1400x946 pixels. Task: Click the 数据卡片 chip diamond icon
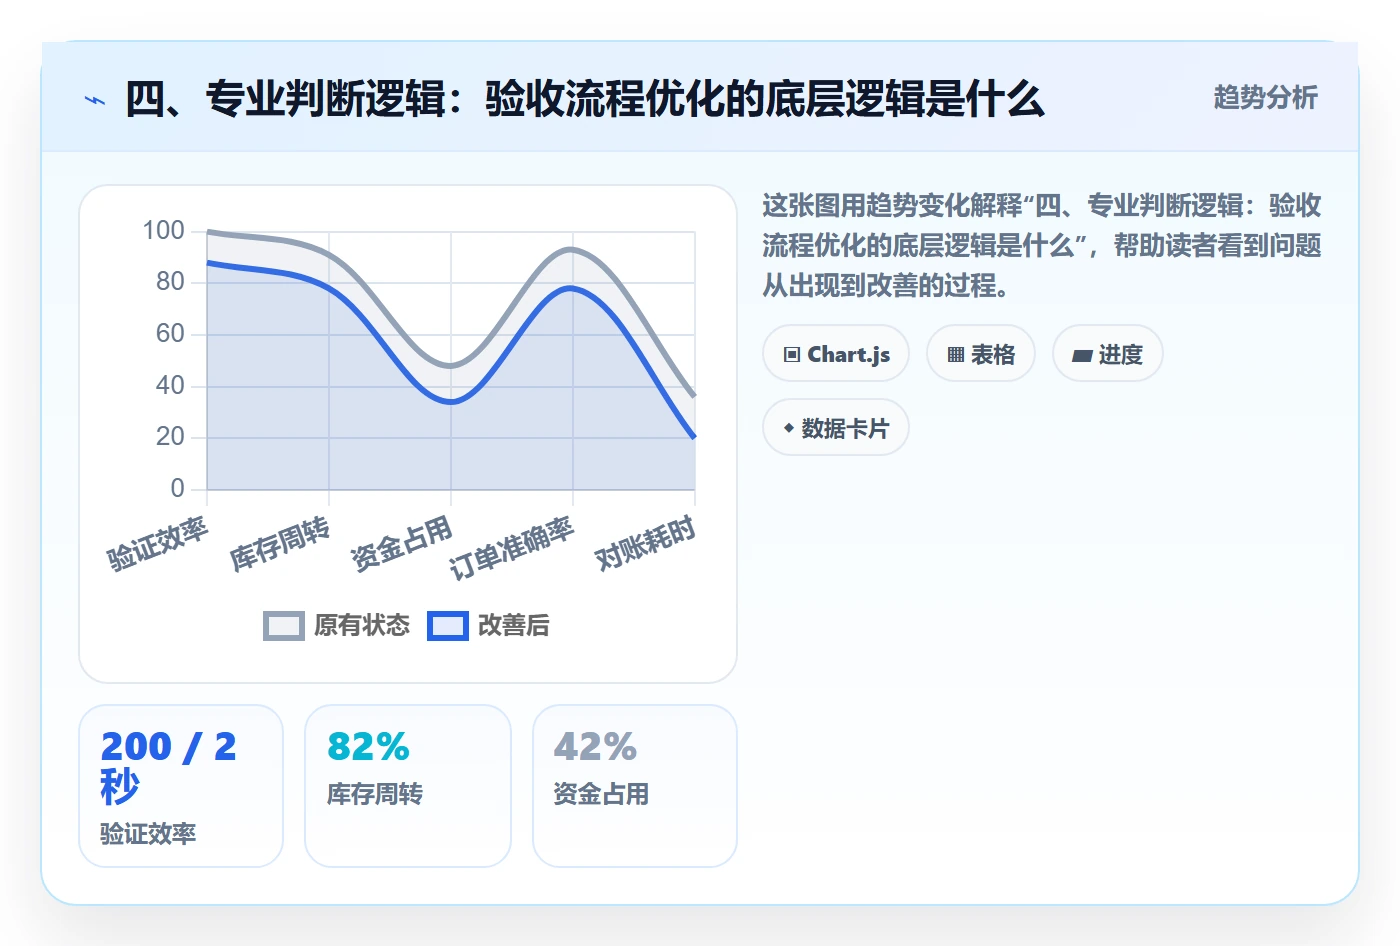[x=789, y=428]
